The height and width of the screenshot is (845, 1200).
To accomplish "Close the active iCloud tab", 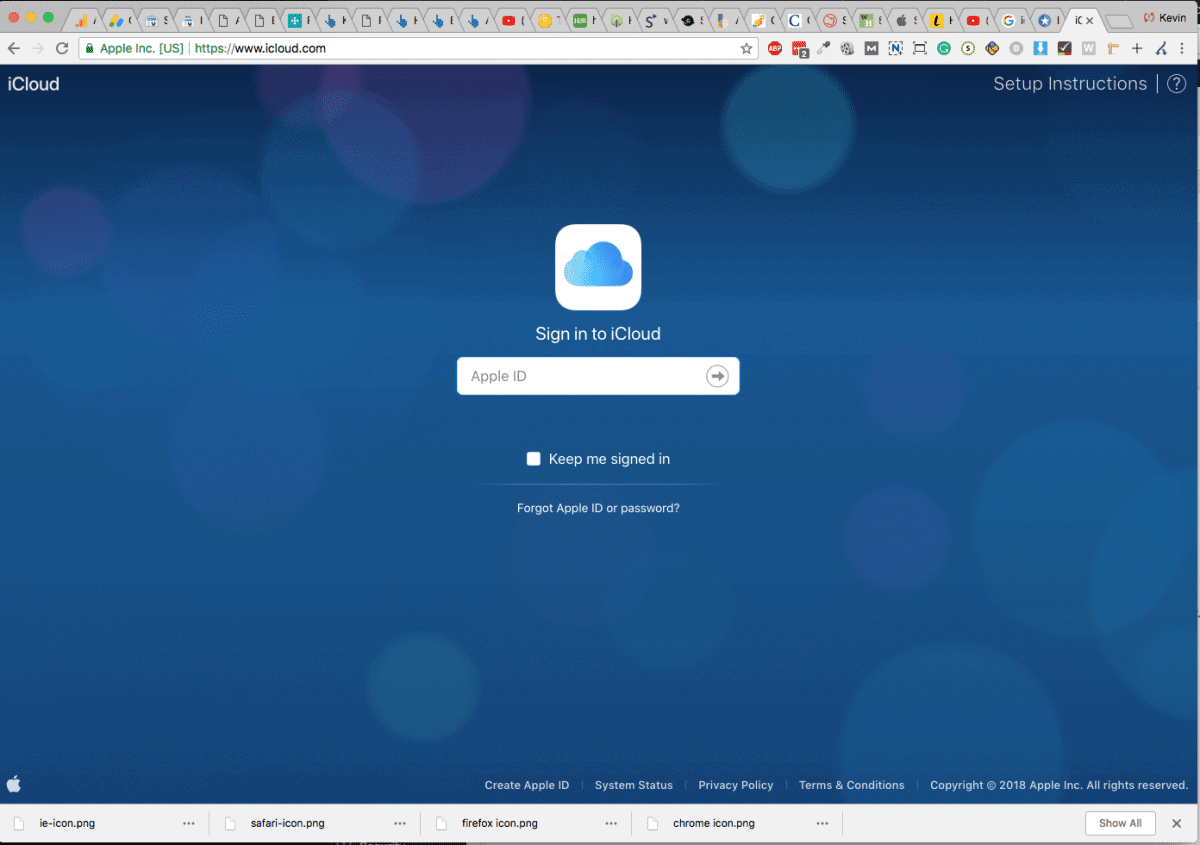I will [x=1090, y=20].
